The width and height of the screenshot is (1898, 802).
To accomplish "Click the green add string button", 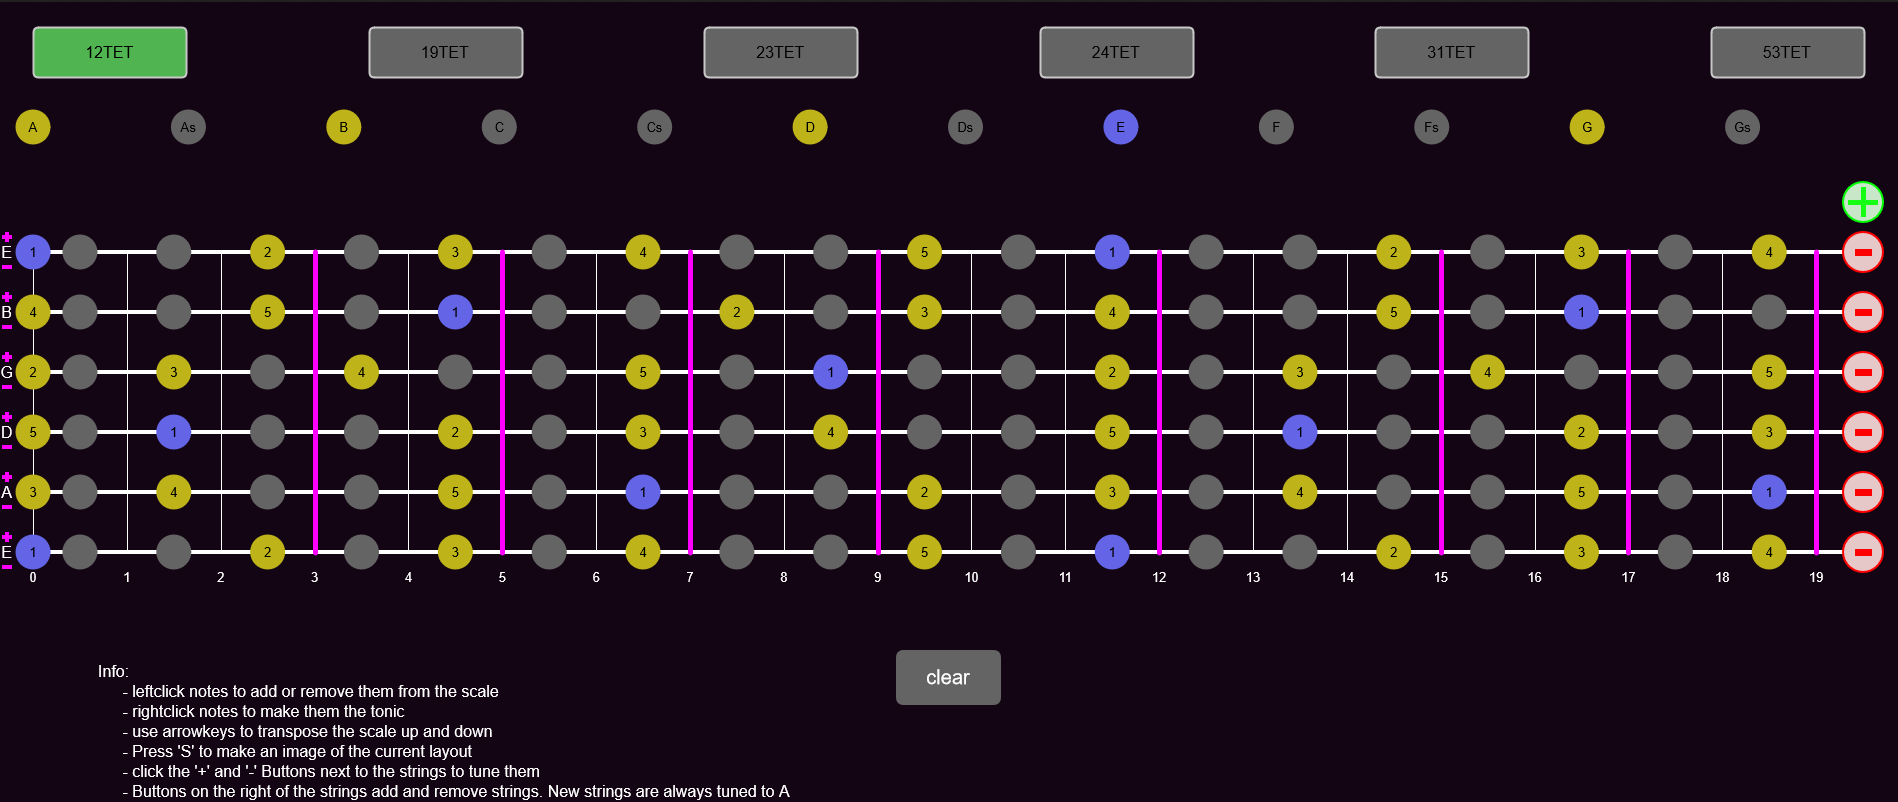I will pos(1862,202).
